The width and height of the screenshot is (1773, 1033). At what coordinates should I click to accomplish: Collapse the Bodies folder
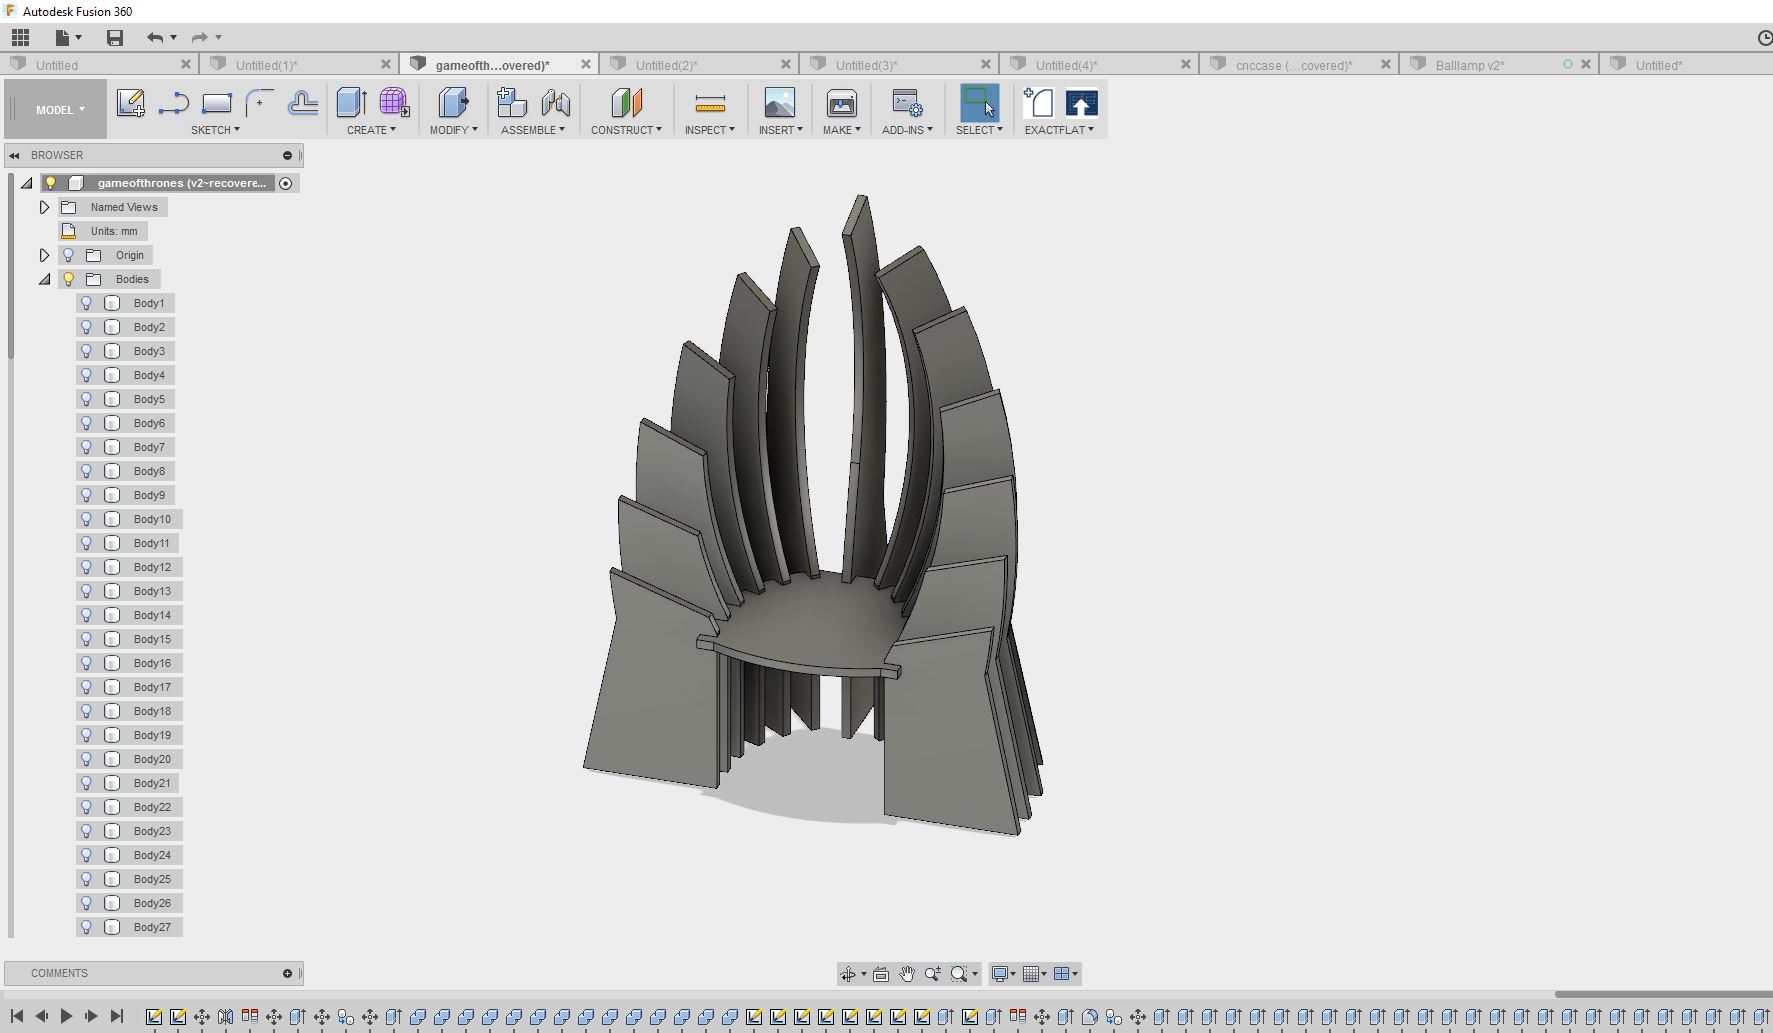click(44, 279)
